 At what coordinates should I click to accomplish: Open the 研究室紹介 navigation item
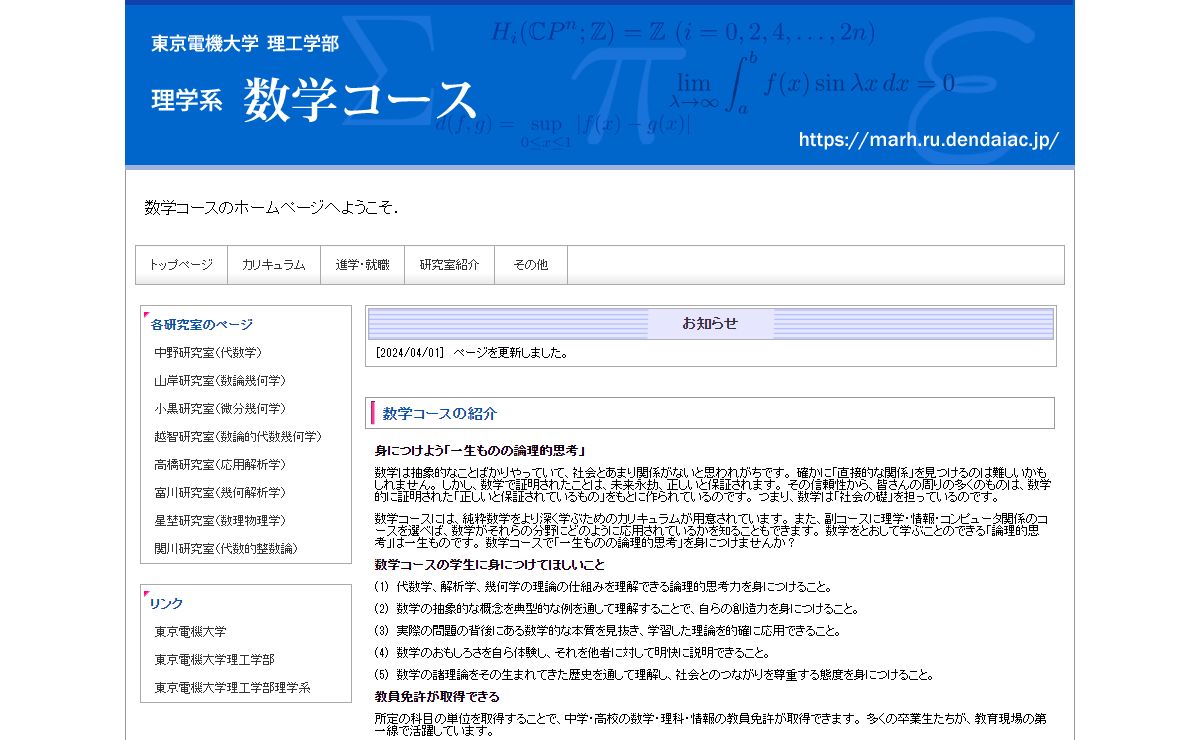click(x=449, y=265)
